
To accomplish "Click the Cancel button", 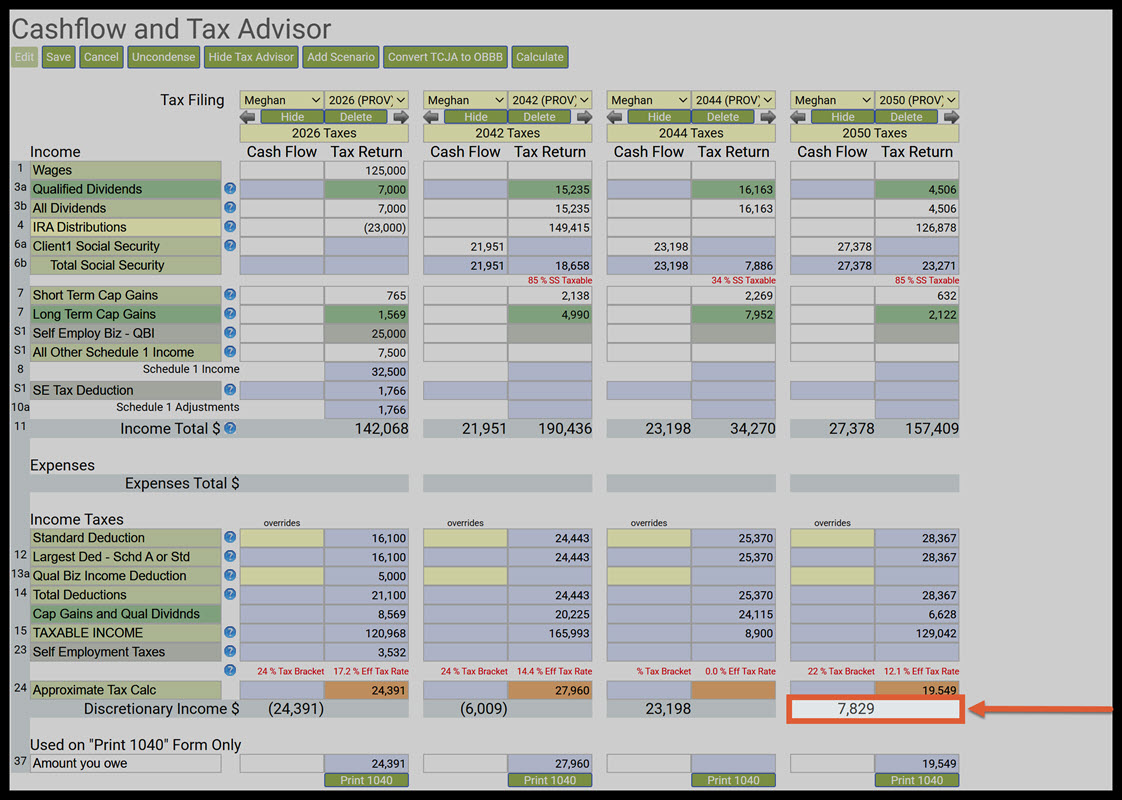I will pyautogui.click(x=101, y=57).
